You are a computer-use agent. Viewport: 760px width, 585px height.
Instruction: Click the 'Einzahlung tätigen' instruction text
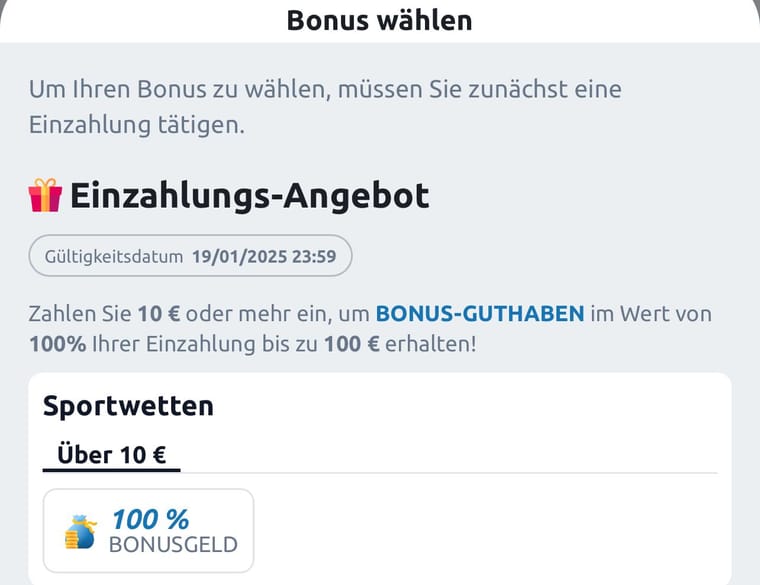coord(137,125)
